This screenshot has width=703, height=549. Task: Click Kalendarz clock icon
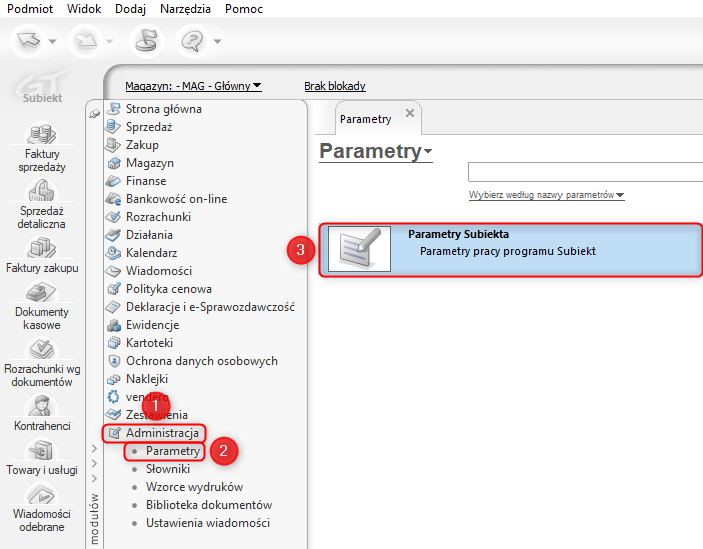click(113, 253)
